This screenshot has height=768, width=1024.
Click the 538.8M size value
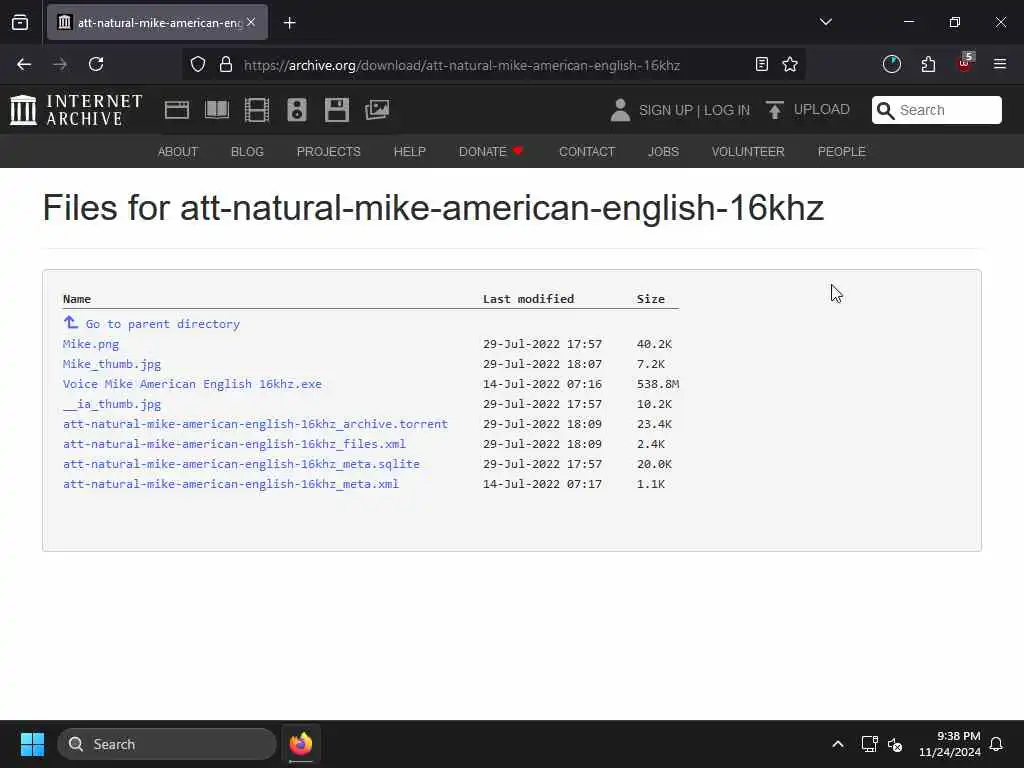point(658,384)
